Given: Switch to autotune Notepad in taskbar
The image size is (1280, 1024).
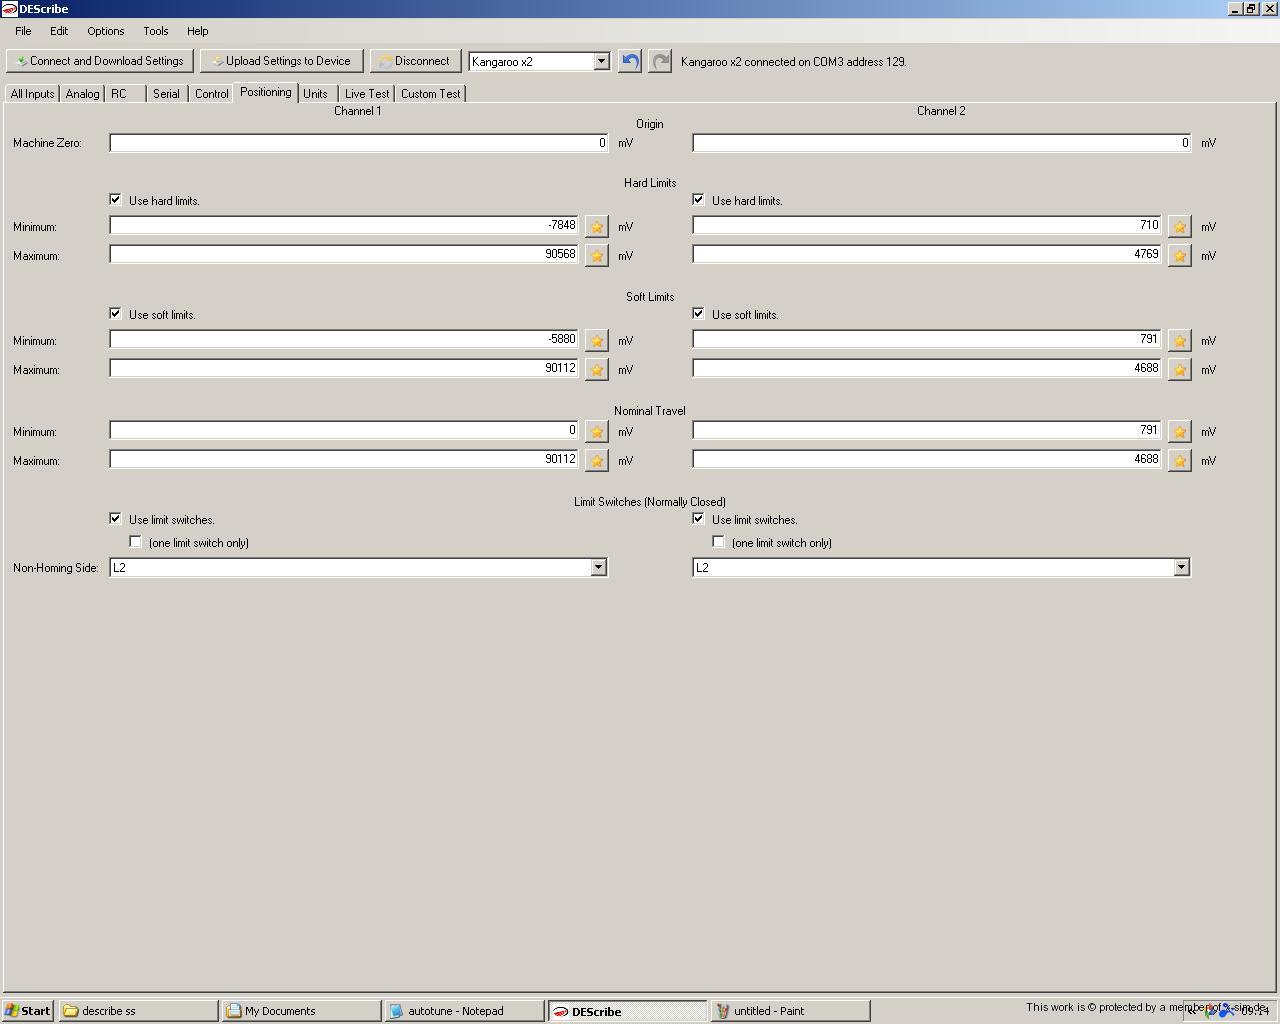Looking at the screenshot, I should coord(463,1011).
